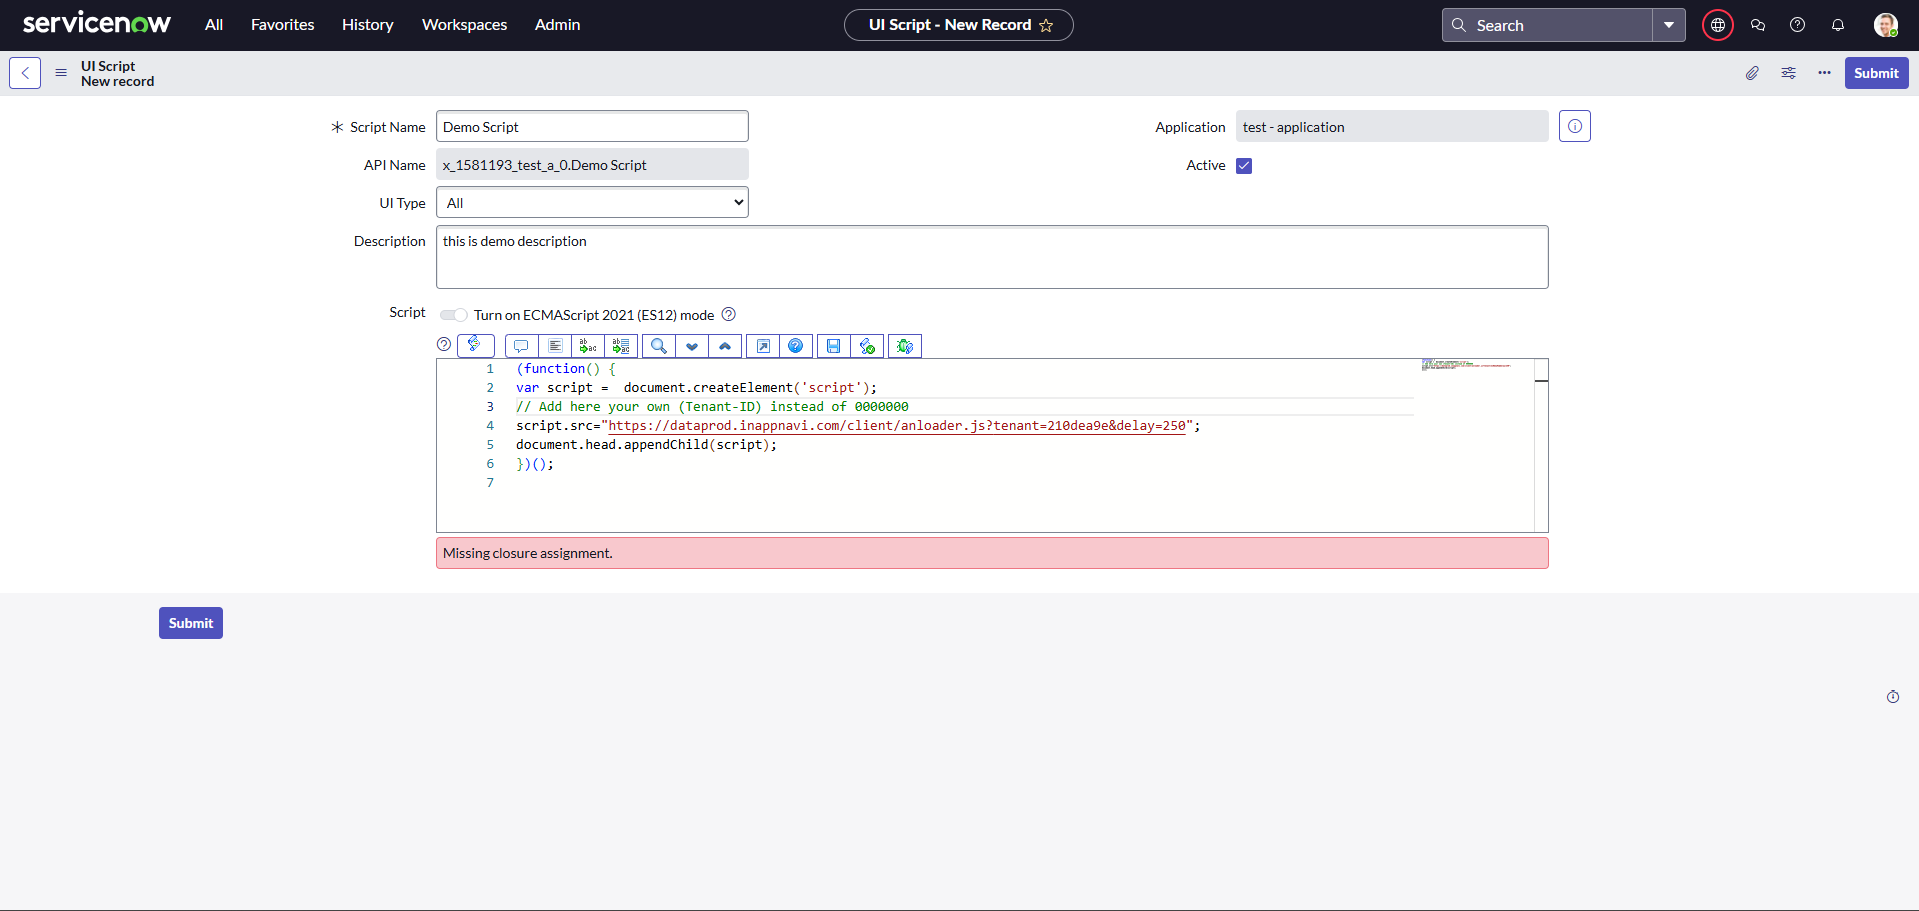Open the notifications bell

(x=1837, y=25)
